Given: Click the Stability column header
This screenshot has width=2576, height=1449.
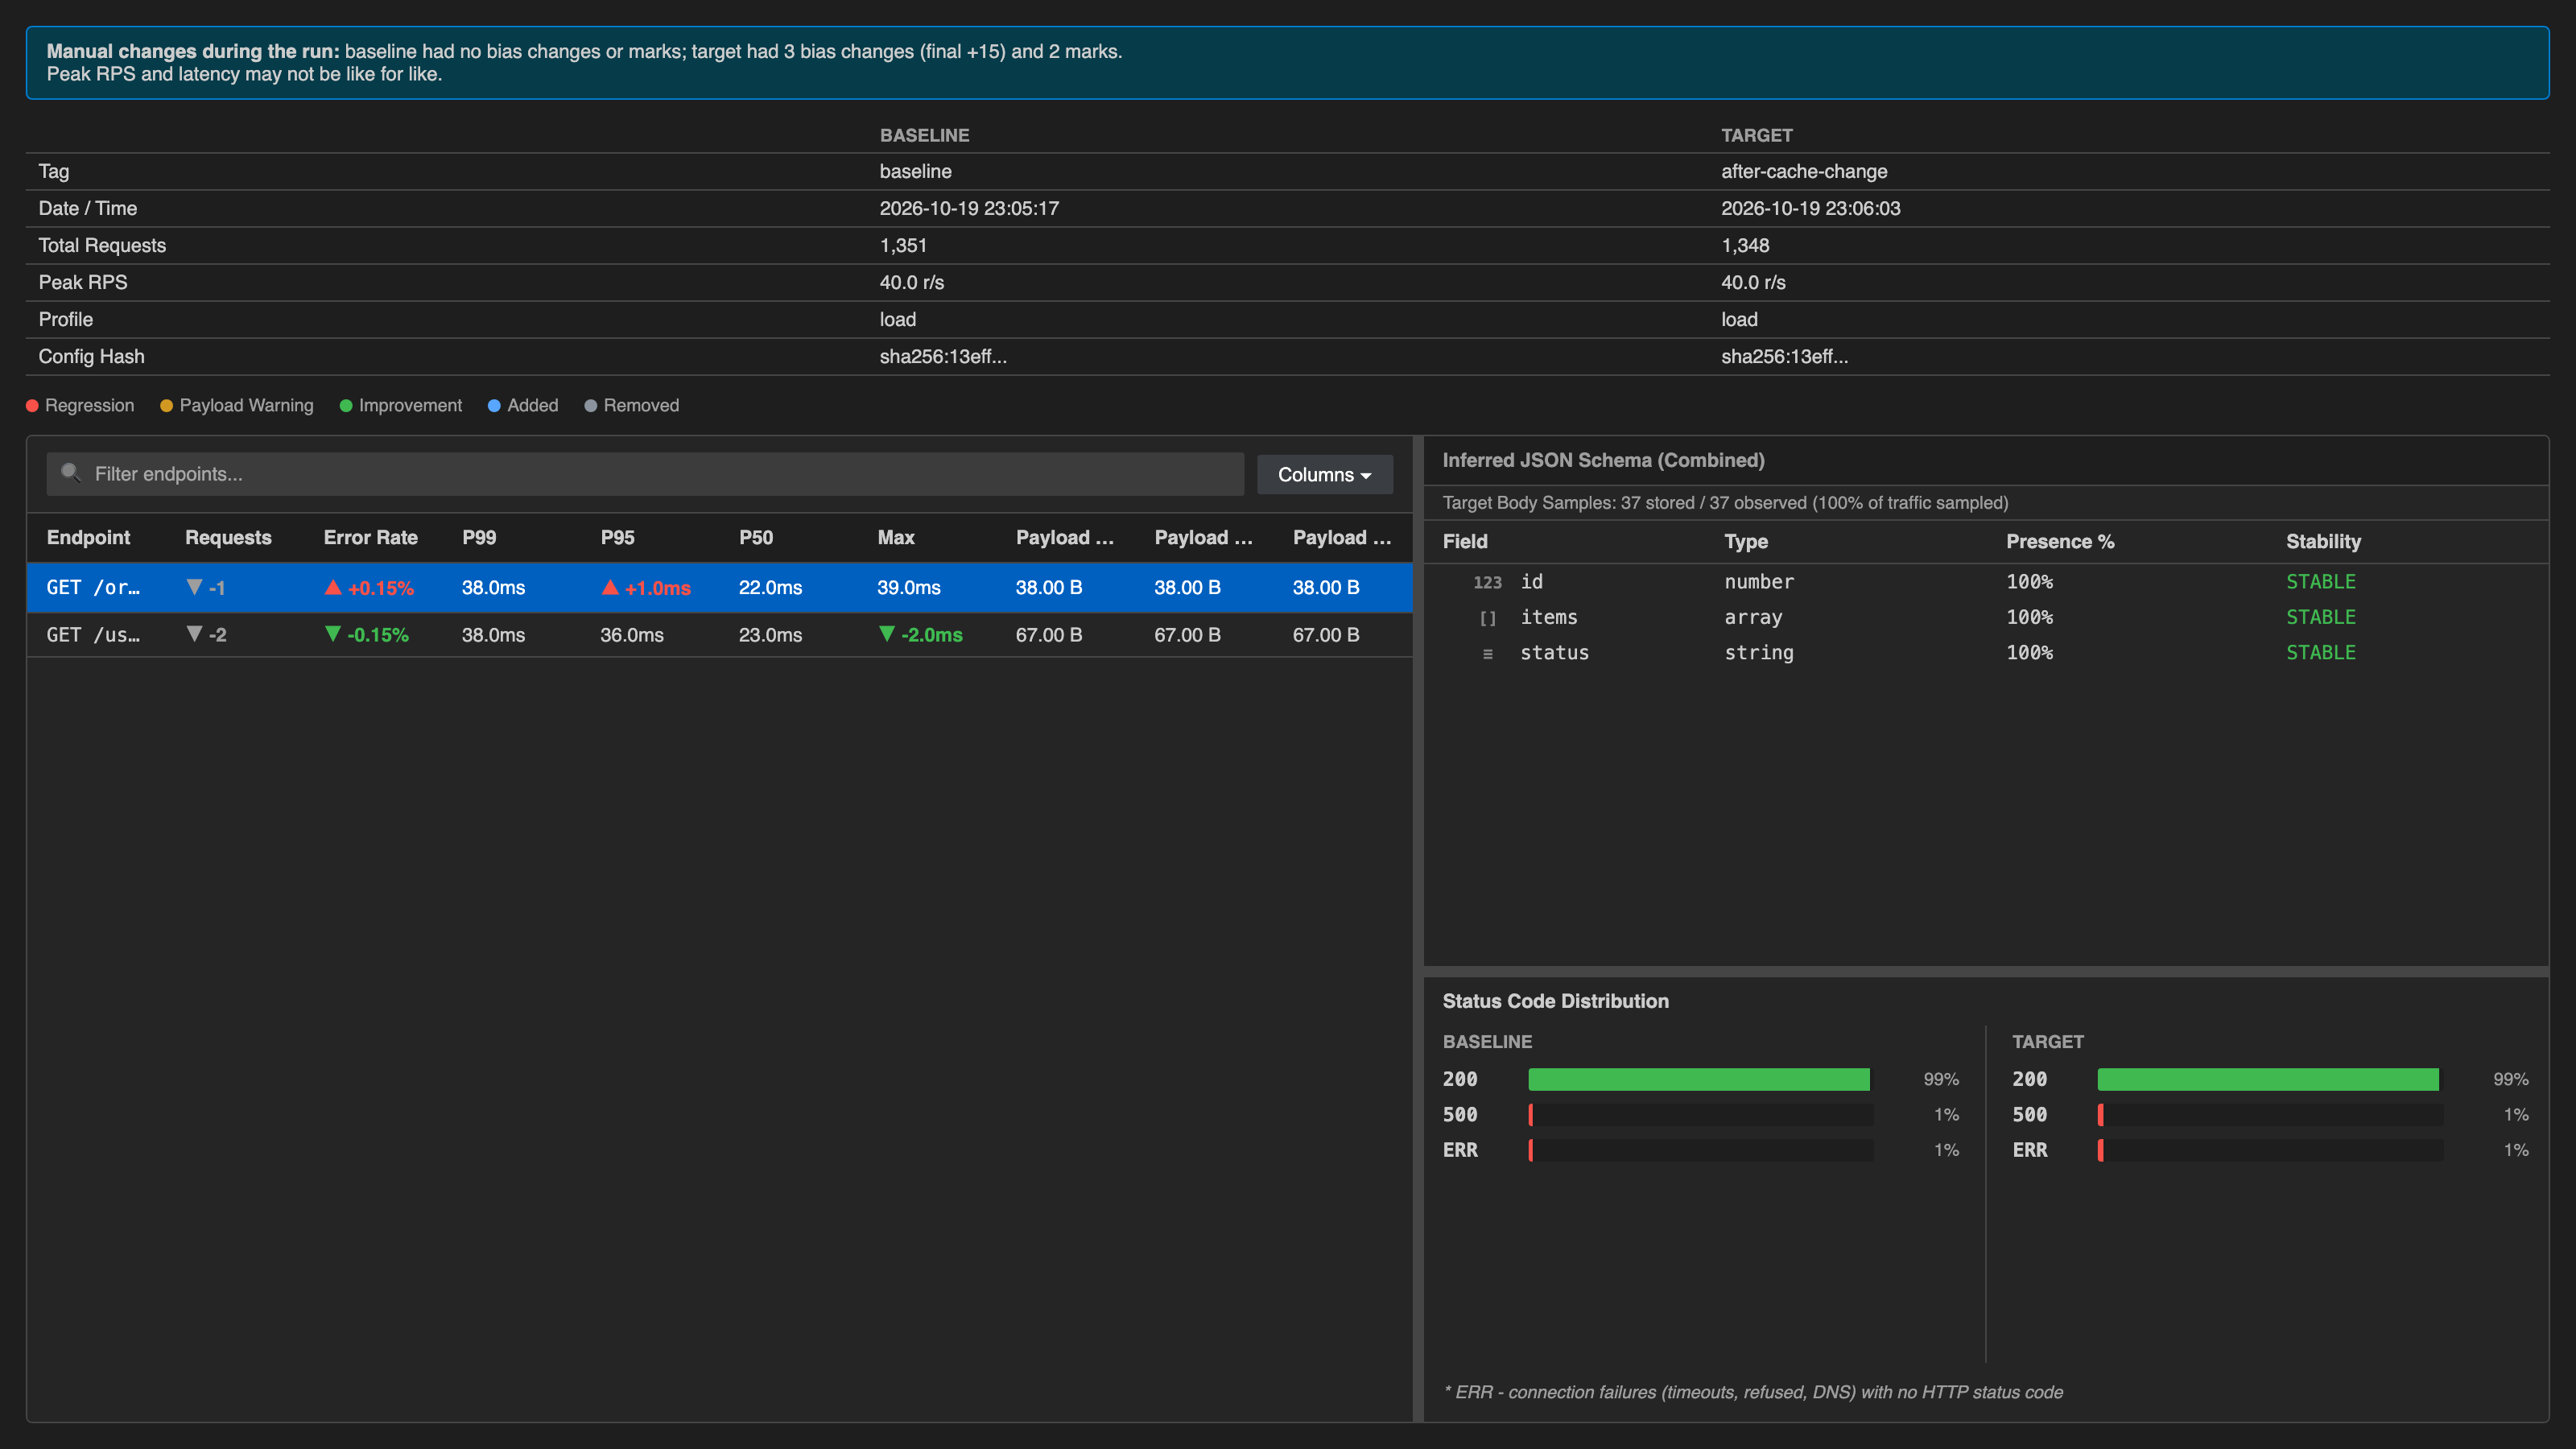Looking at the screenshot, I should (x=2323, y=541).
